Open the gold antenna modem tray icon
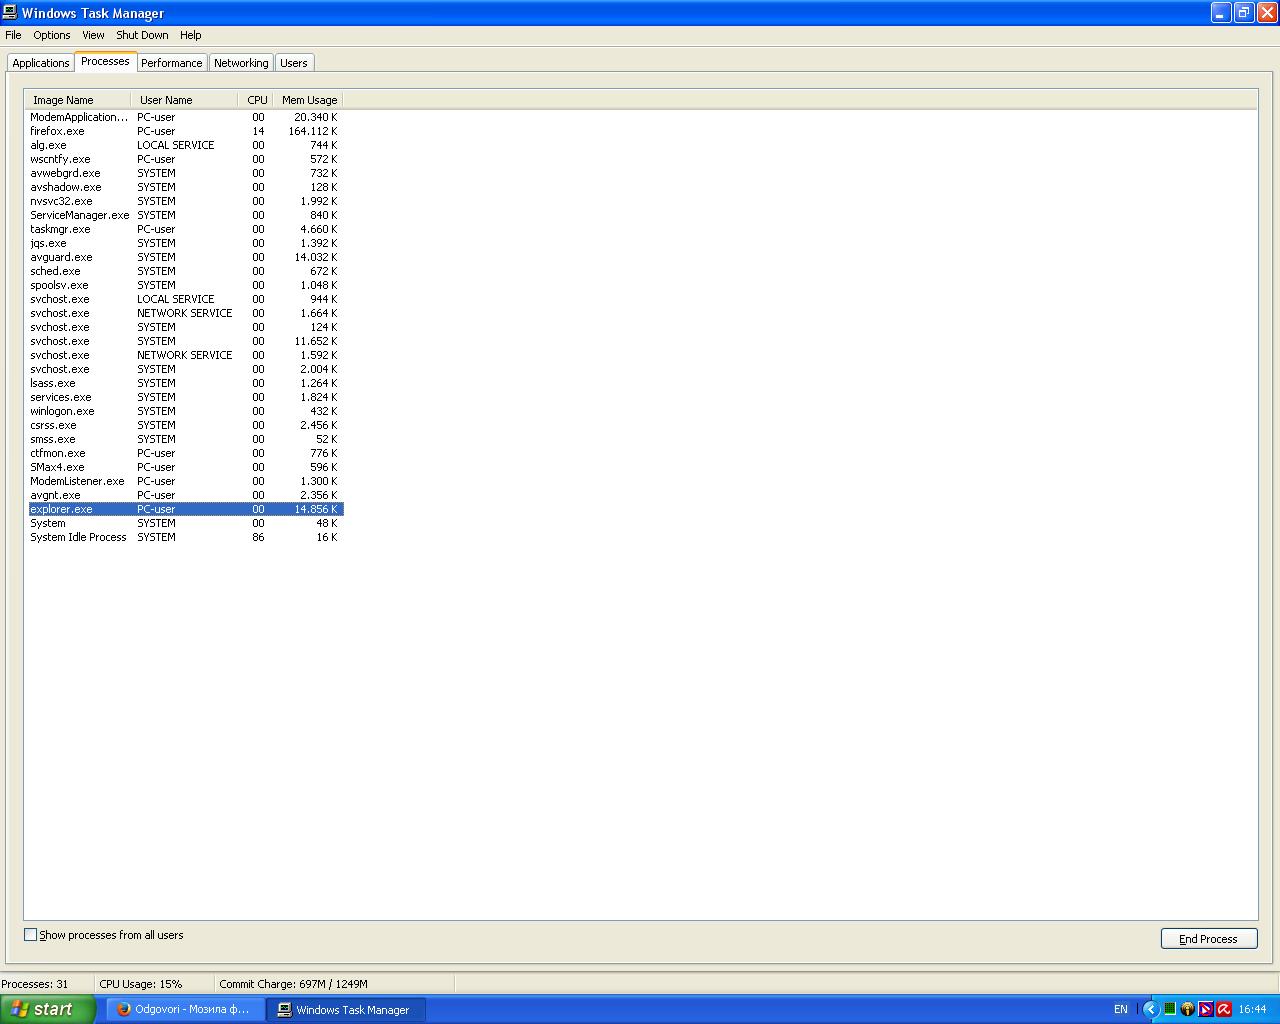Image resolution: width=1280 pixels, height=1024 pixels. point(1187,1009)
